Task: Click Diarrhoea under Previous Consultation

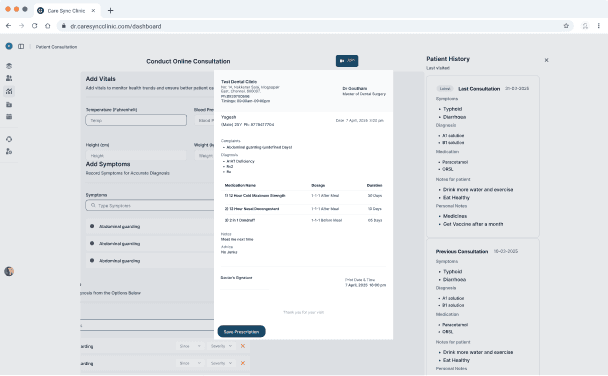Action: coord(454,279)
